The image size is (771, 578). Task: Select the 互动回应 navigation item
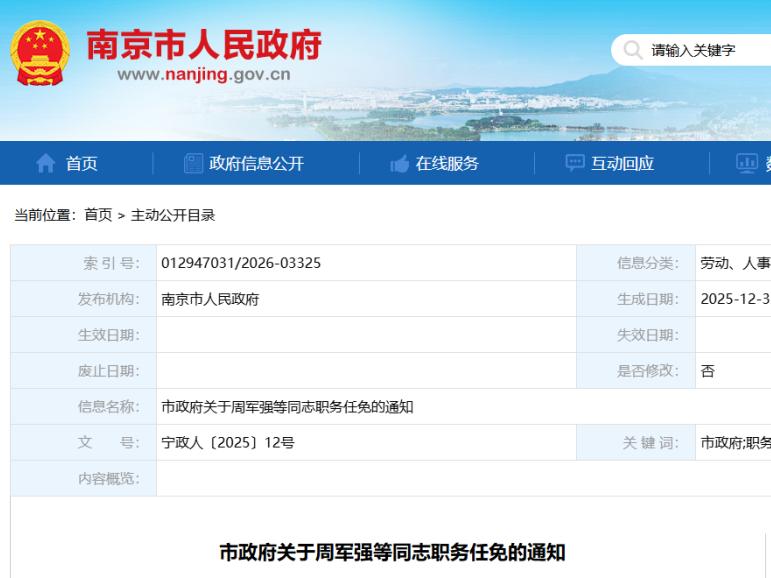pos(622,163)
